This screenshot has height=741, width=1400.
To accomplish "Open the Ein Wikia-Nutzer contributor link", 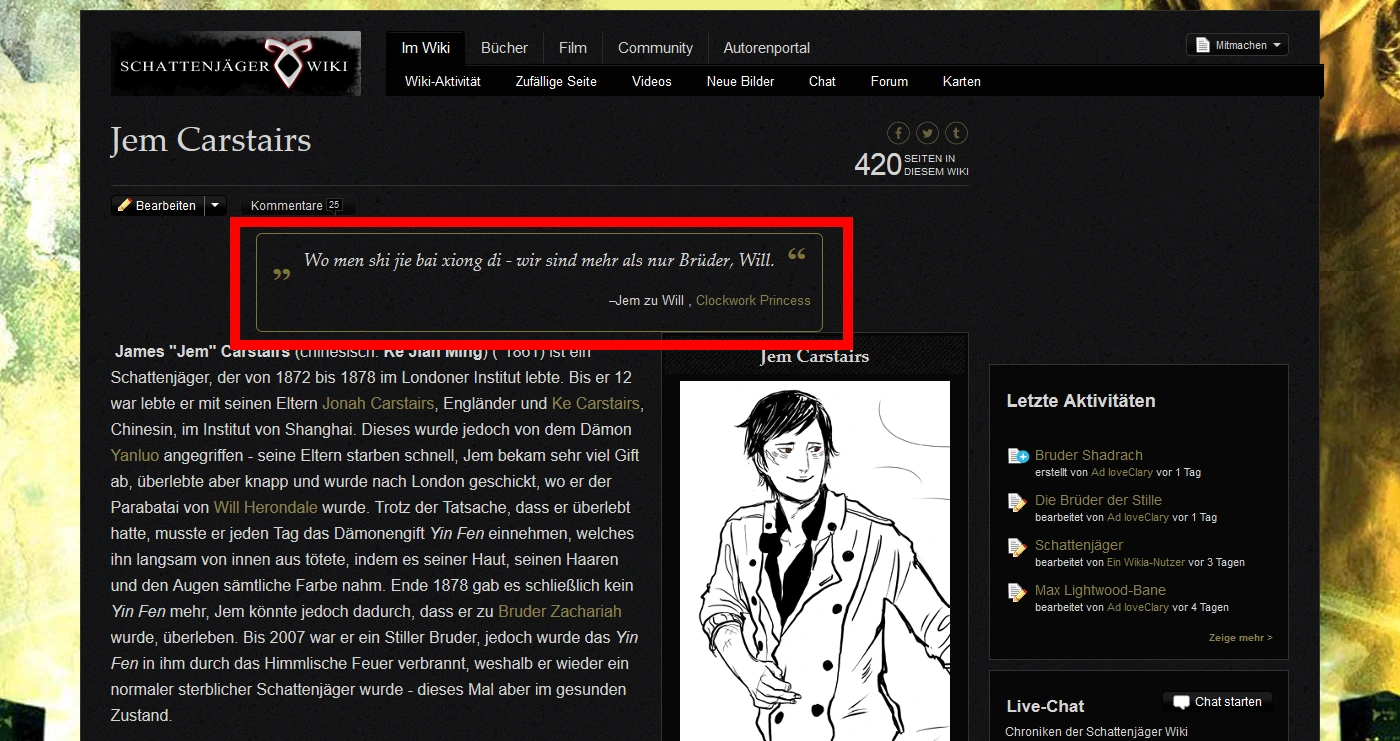I will coord(1146,562).
